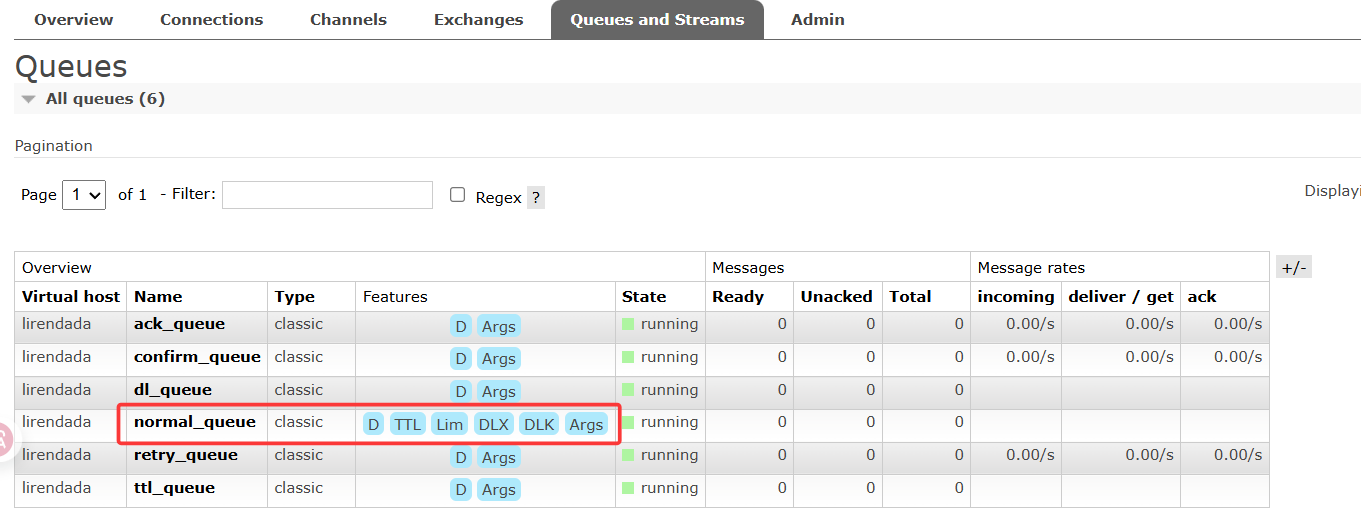
Task: Click the TTL feature badge on normal_queue
Action: (x=407, y=424)
